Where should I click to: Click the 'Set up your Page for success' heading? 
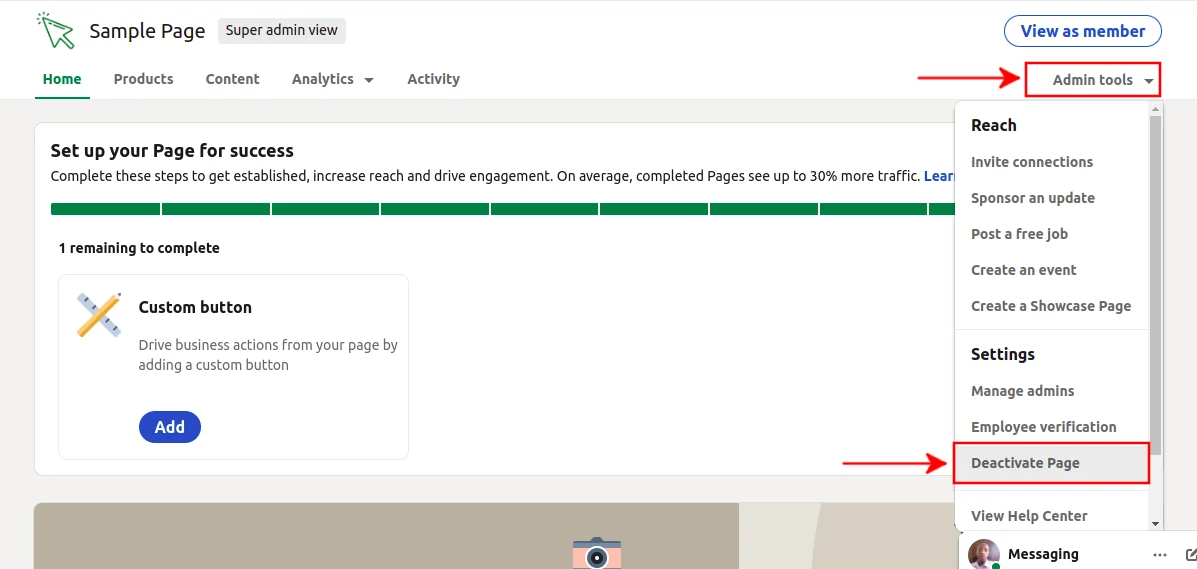(172, 150)
